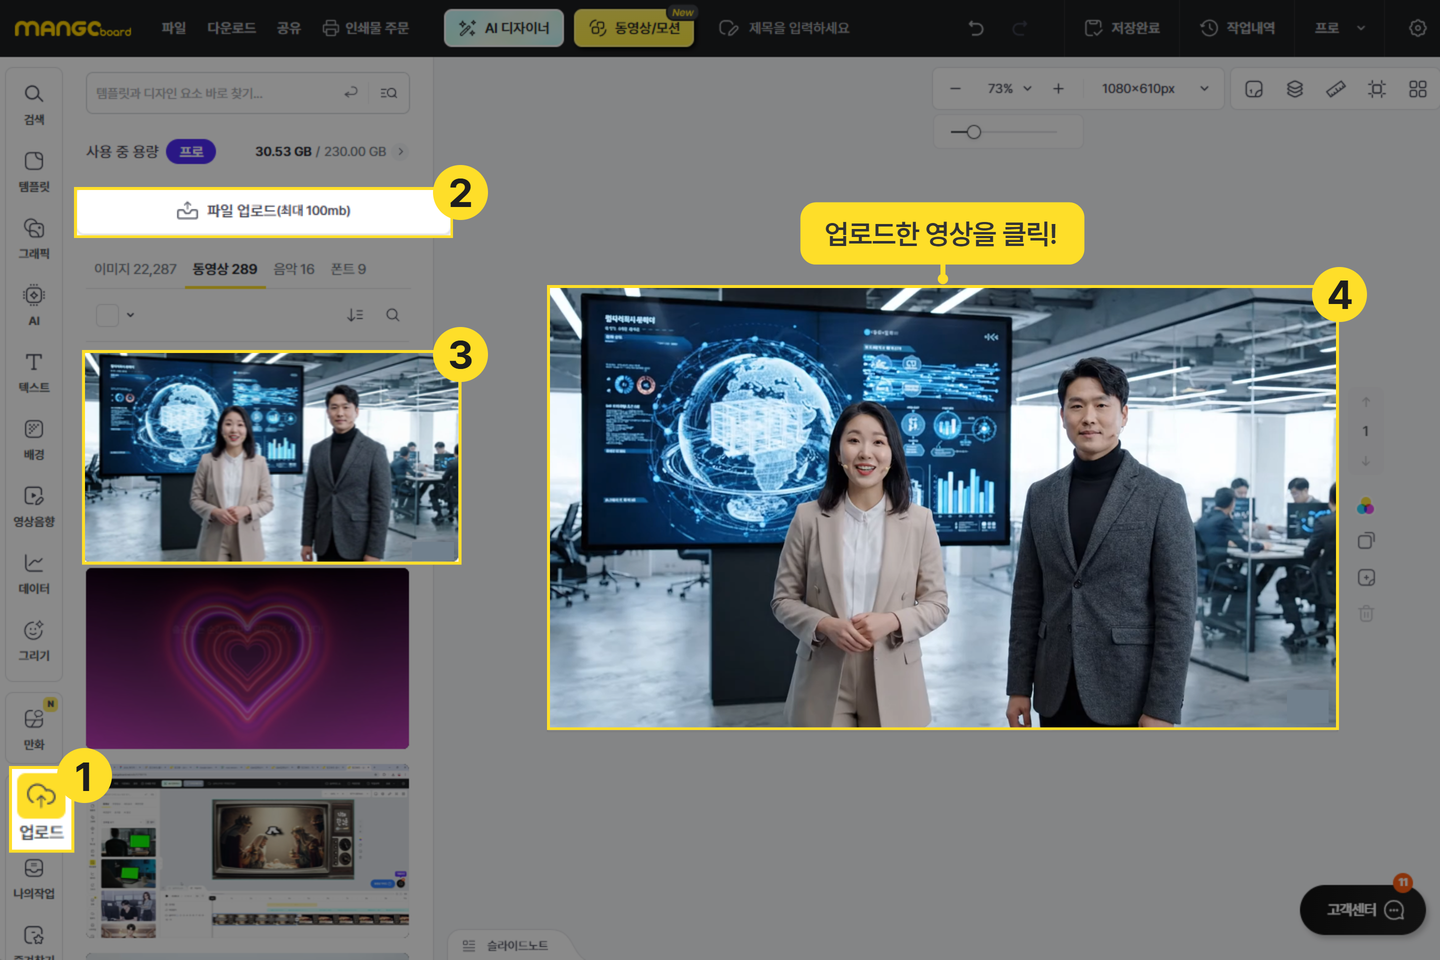Click the zoom slider handle

tap(973, 132)
